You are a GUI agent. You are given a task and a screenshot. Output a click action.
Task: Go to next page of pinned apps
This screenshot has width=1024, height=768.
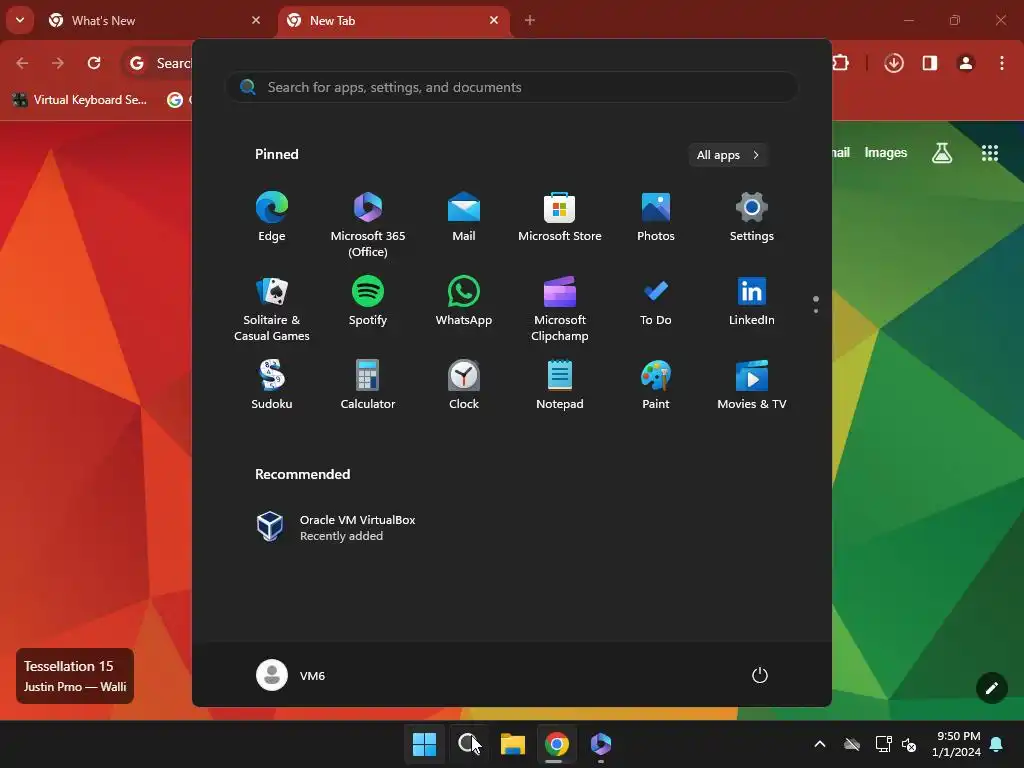[816, 311]
